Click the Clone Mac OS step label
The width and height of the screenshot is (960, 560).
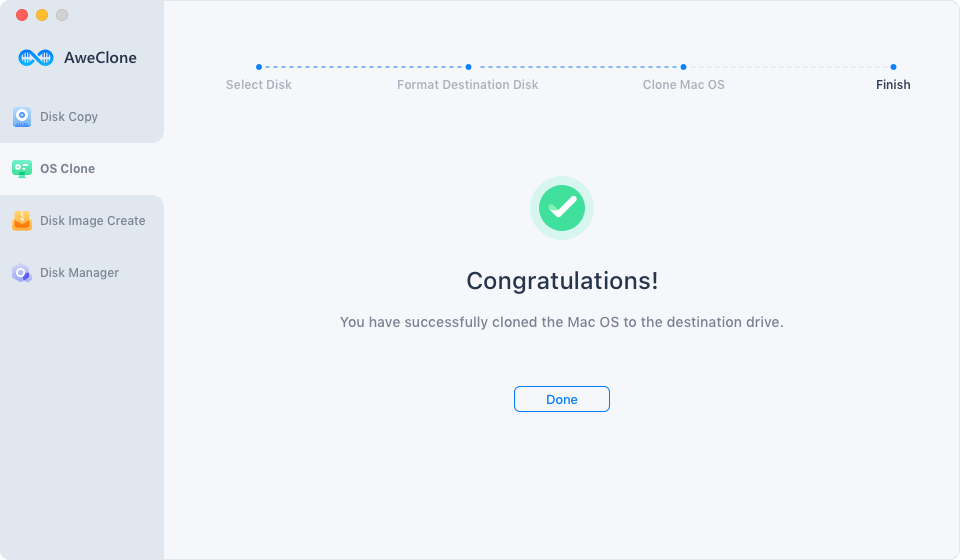[x=683, y=84]
